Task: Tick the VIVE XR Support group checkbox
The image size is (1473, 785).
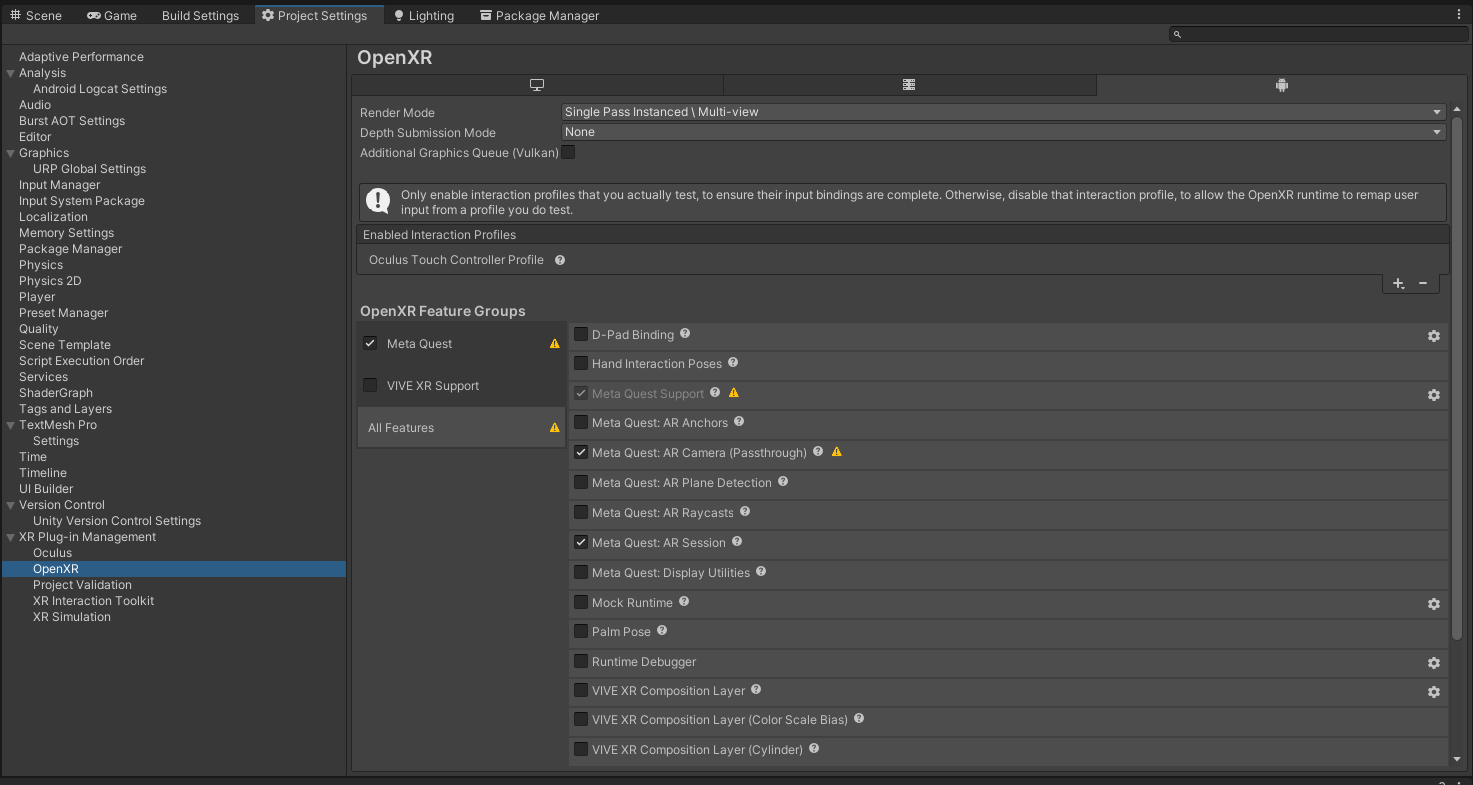Action: pos(370,385)
